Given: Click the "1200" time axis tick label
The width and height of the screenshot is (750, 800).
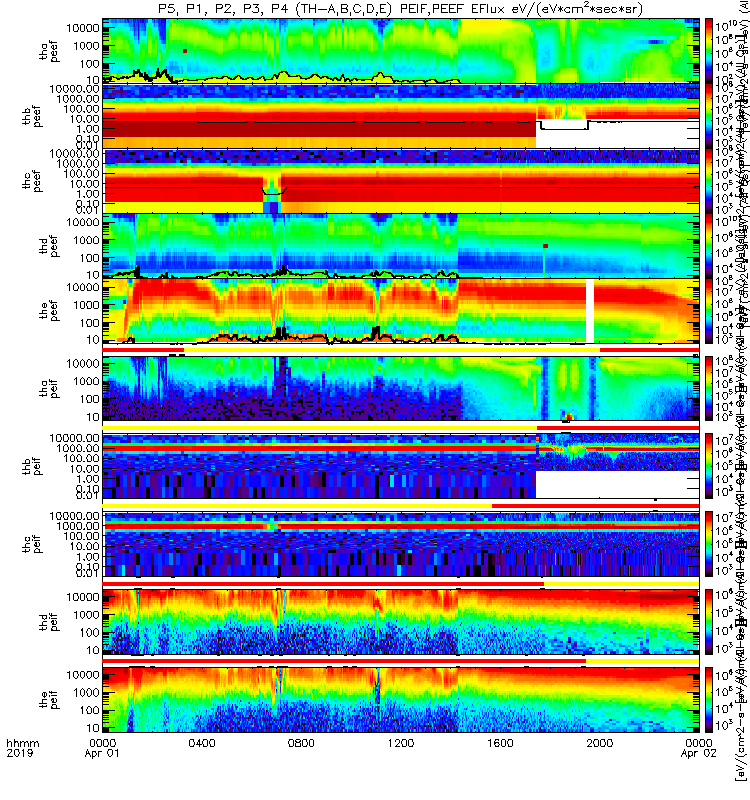Looking at the screenshot, I should pyautogui.click(x=401, y=743).
